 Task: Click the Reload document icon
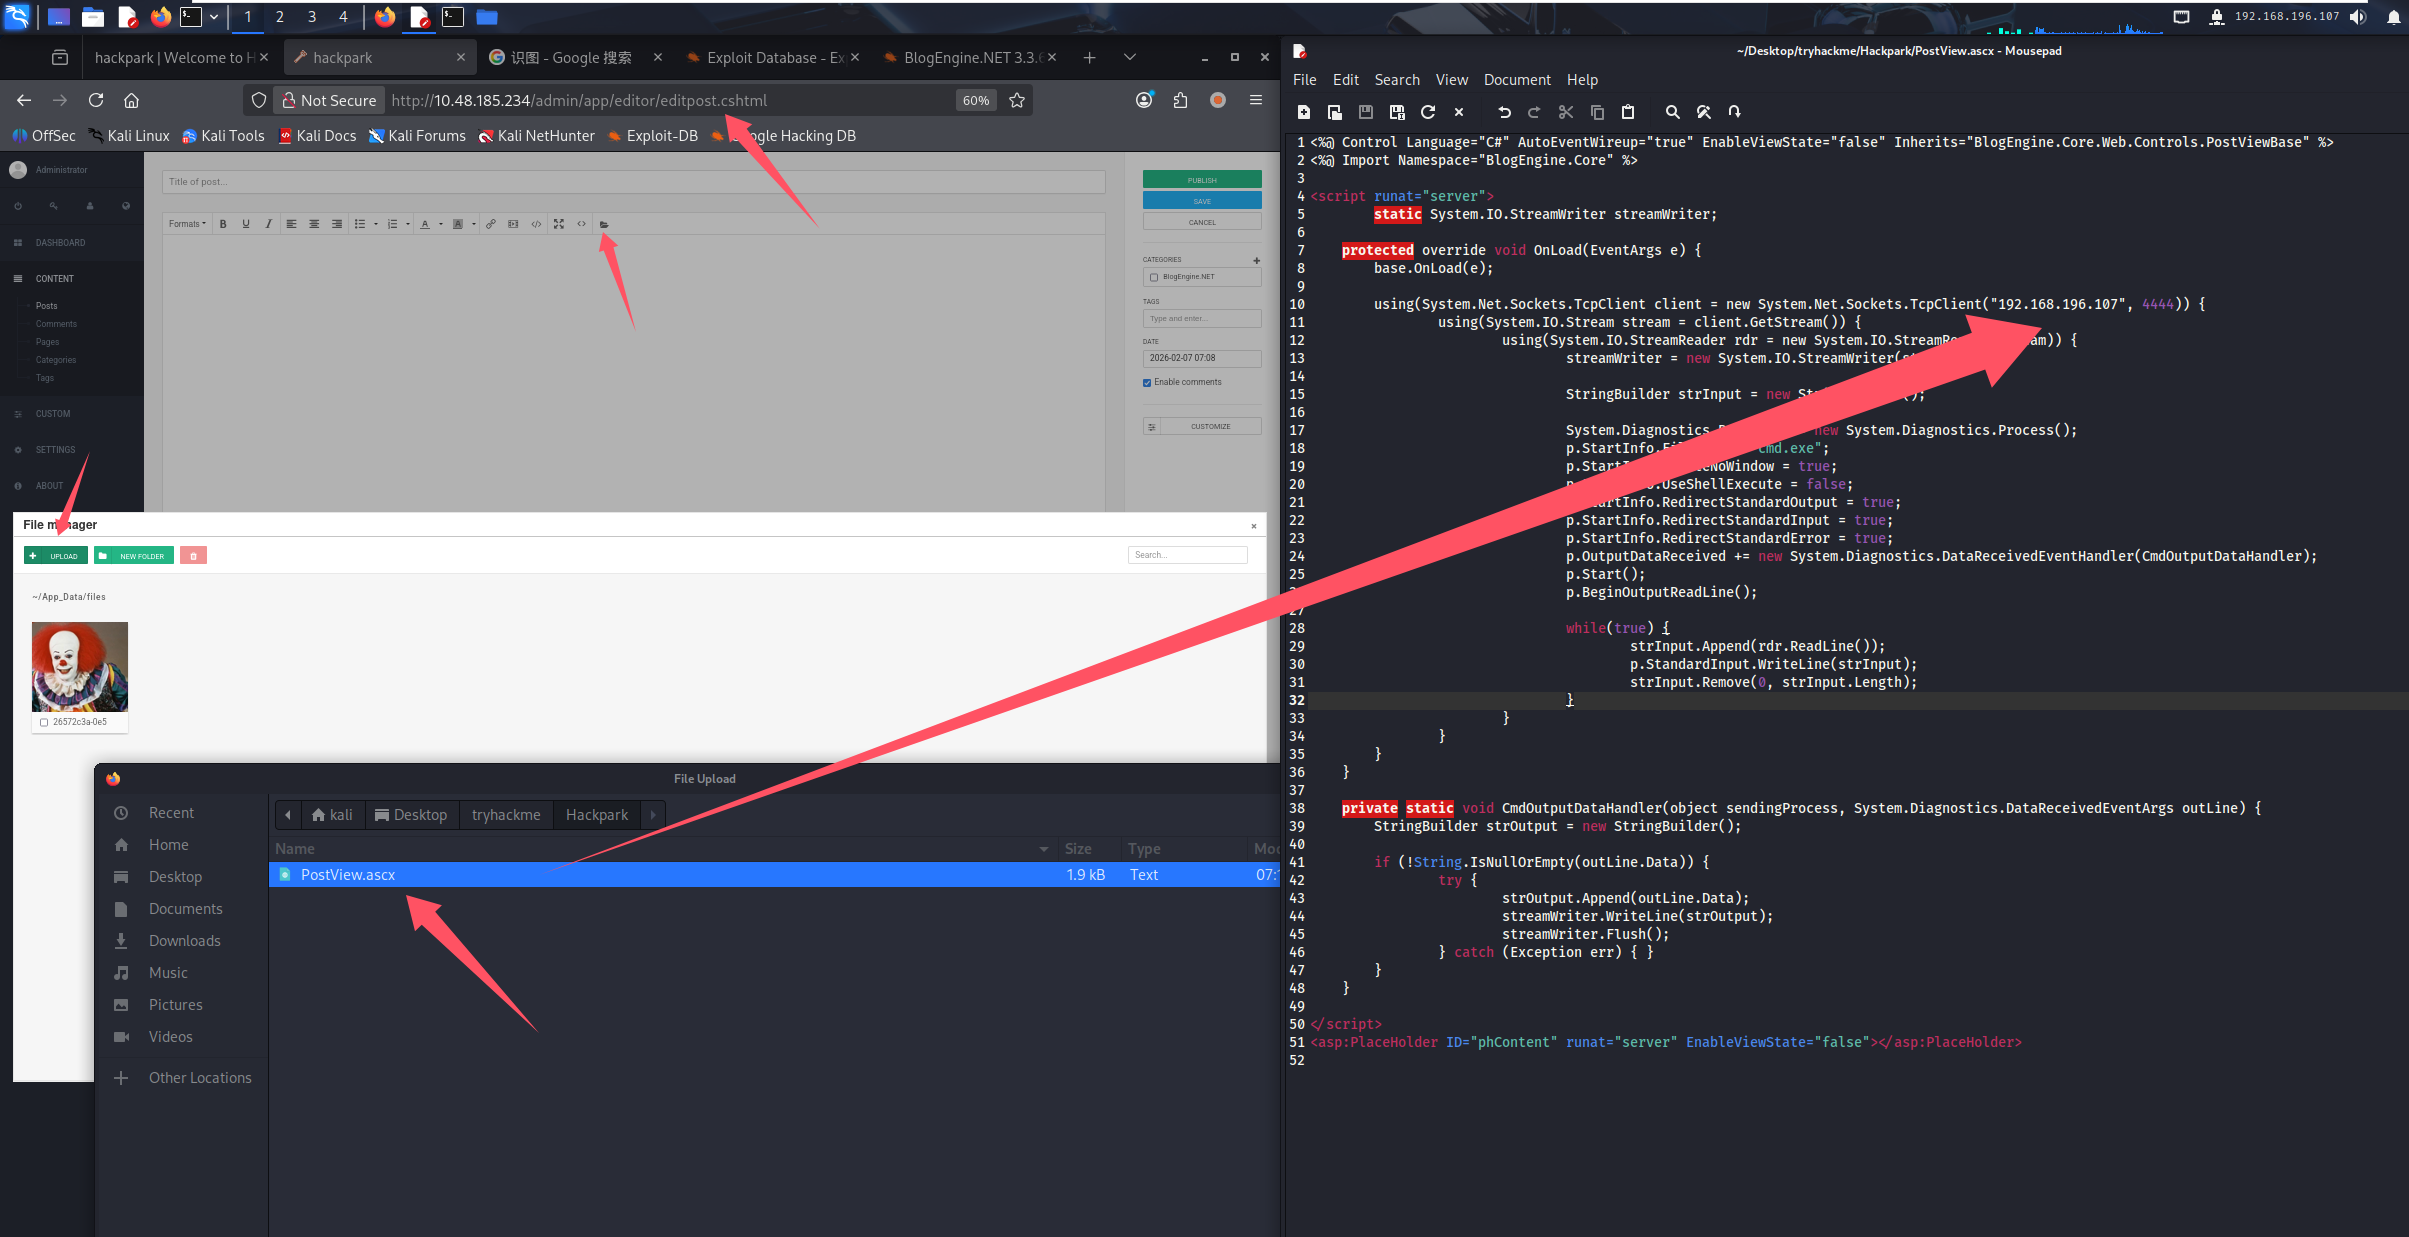tap(1428, 112)
